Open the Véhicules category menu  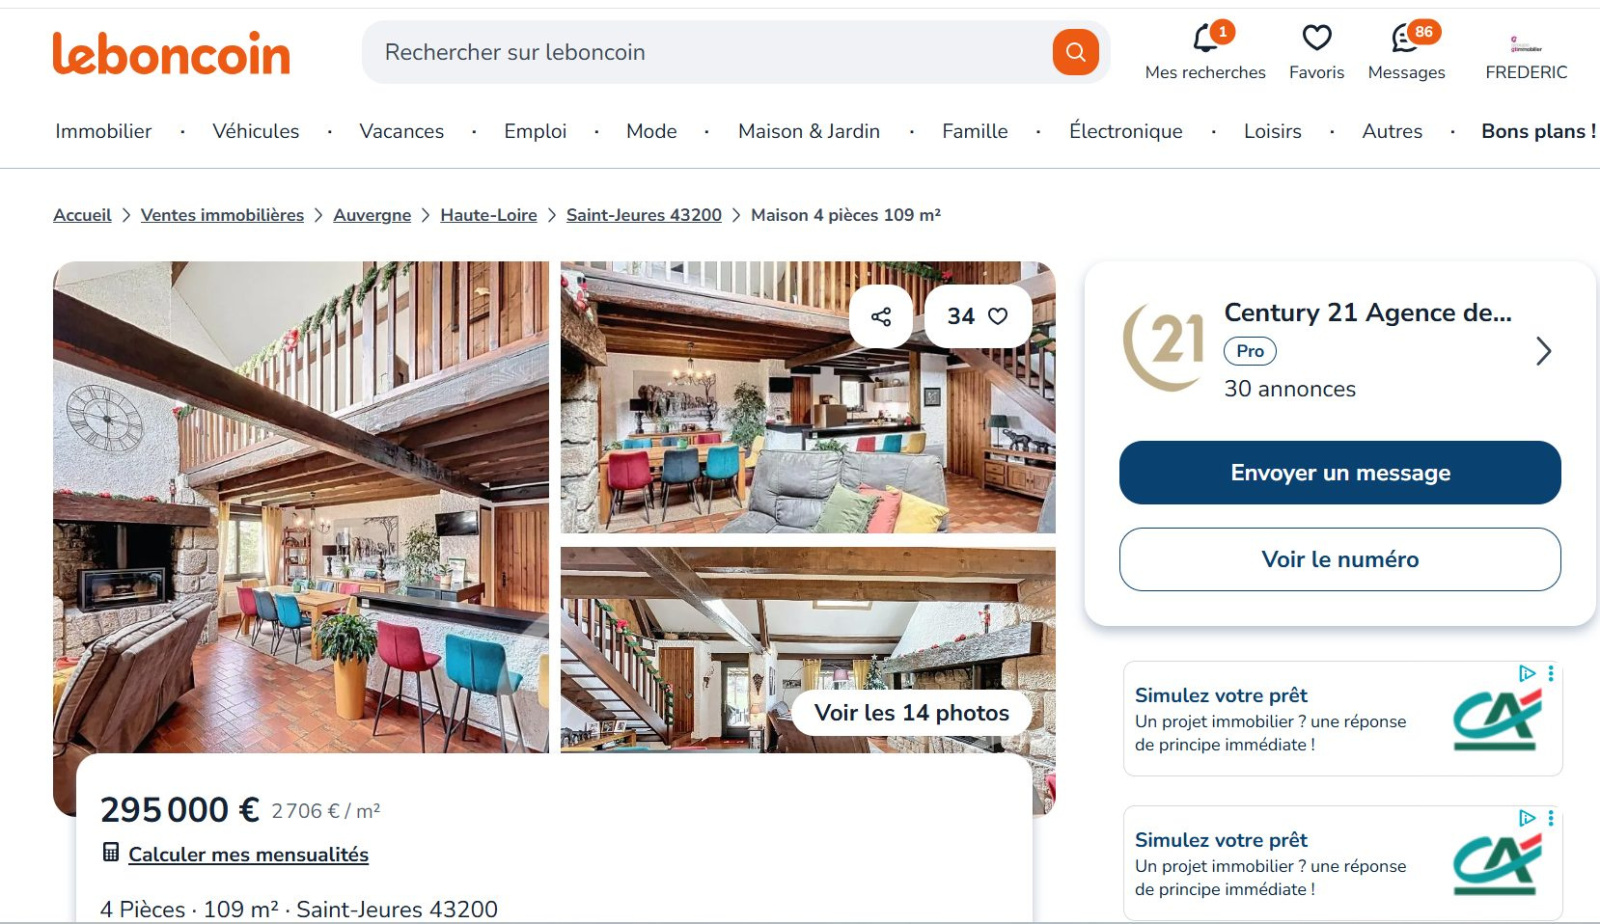click(x=256, y=131)
